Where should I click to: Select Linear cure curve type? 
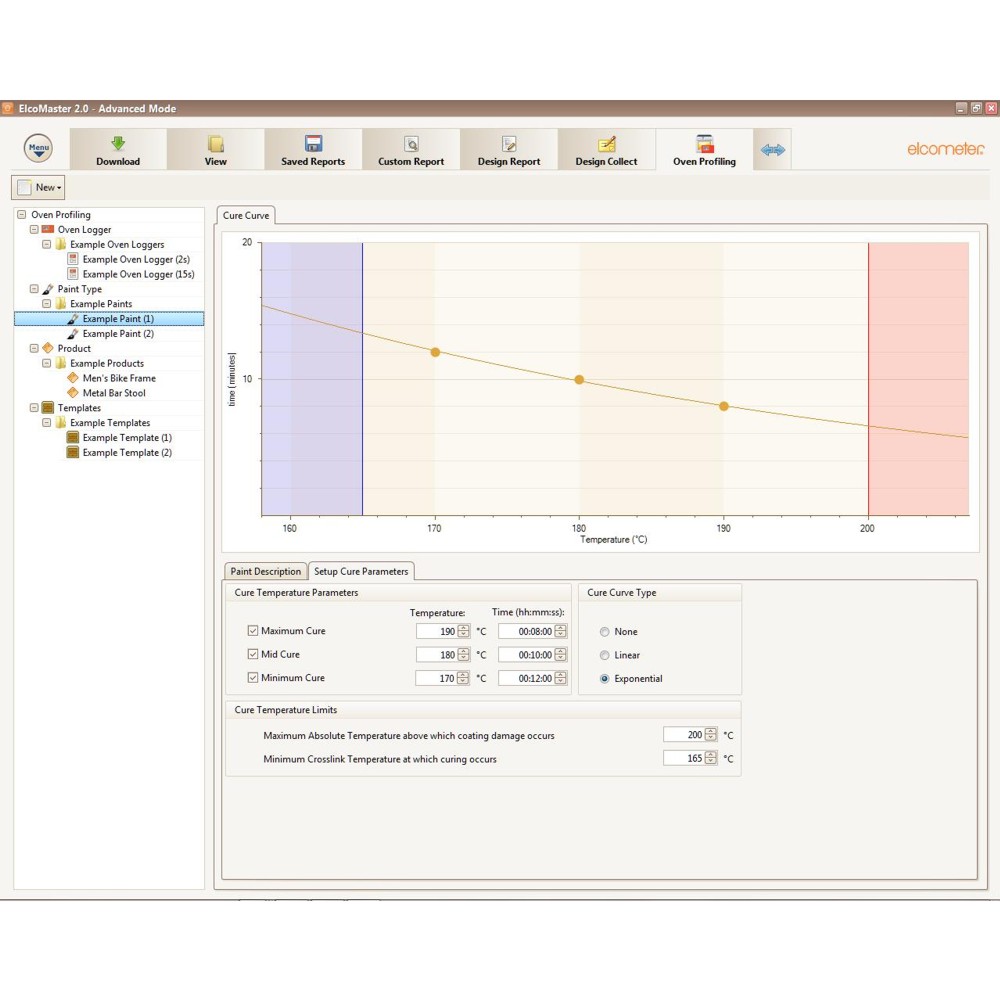[x=605, y=655]
